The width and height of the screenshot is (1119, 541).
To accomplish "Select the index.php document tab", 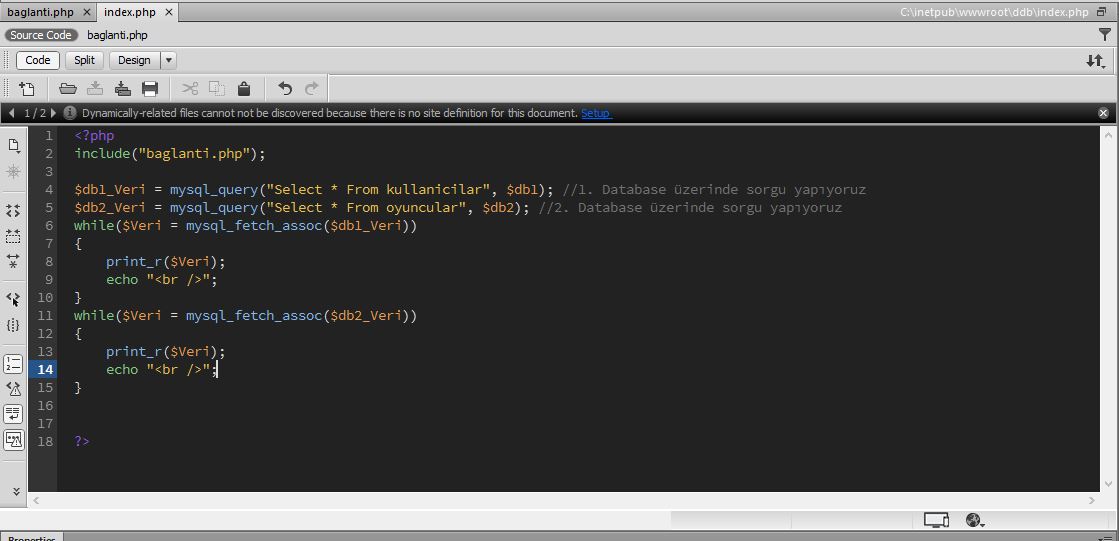I will click(130, 12).
